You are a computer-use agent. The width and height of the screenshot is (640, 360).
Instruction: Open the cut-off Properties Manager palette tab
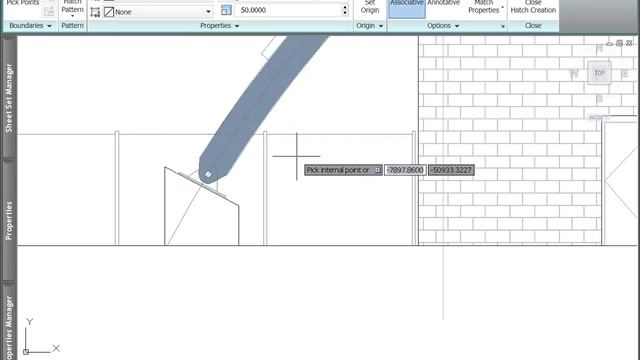[9, 322]
